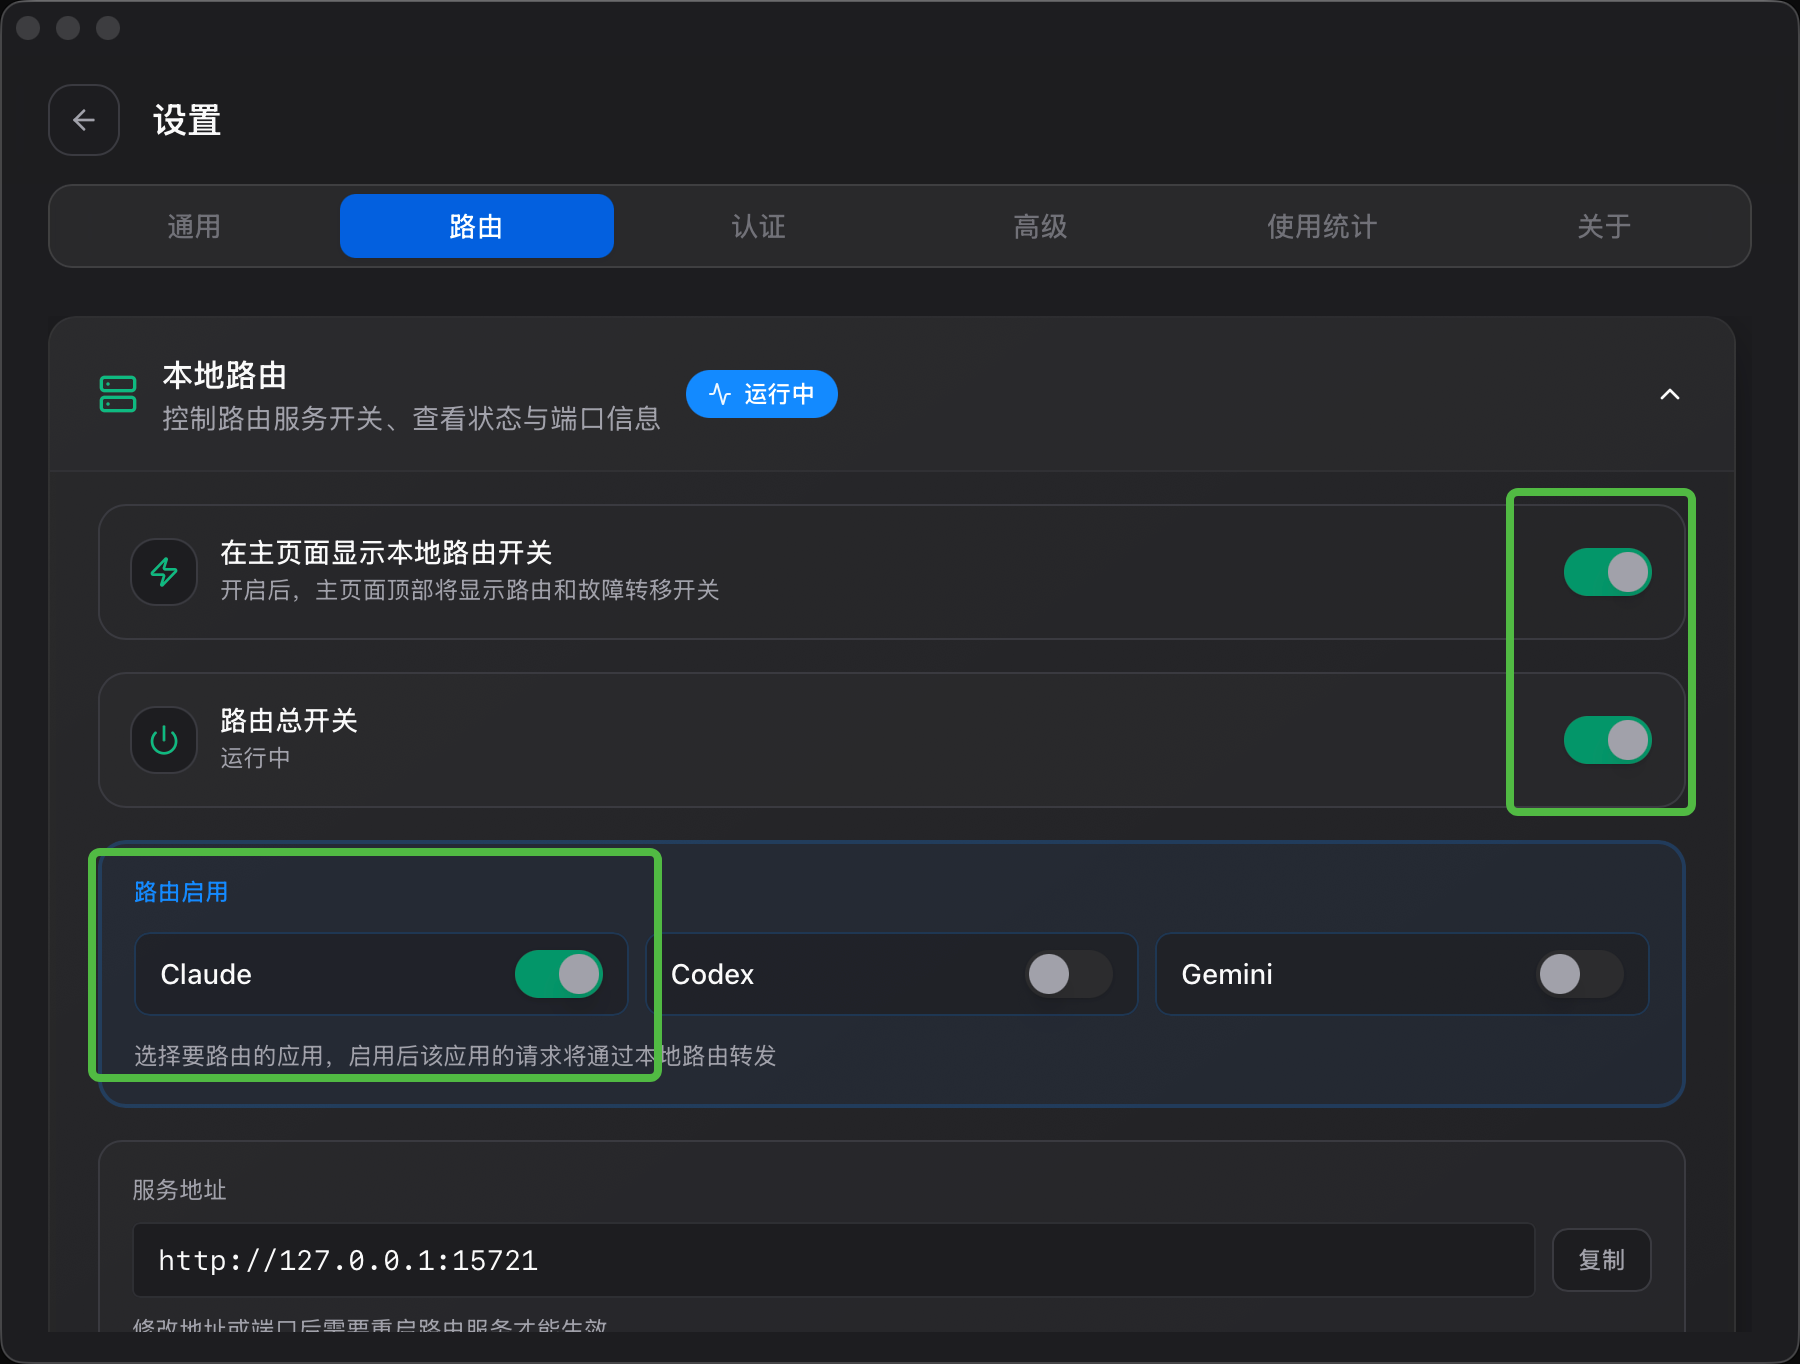Open the 高级 tab
Viewport: 1800px width, 1364px height.
point(1041,226)
